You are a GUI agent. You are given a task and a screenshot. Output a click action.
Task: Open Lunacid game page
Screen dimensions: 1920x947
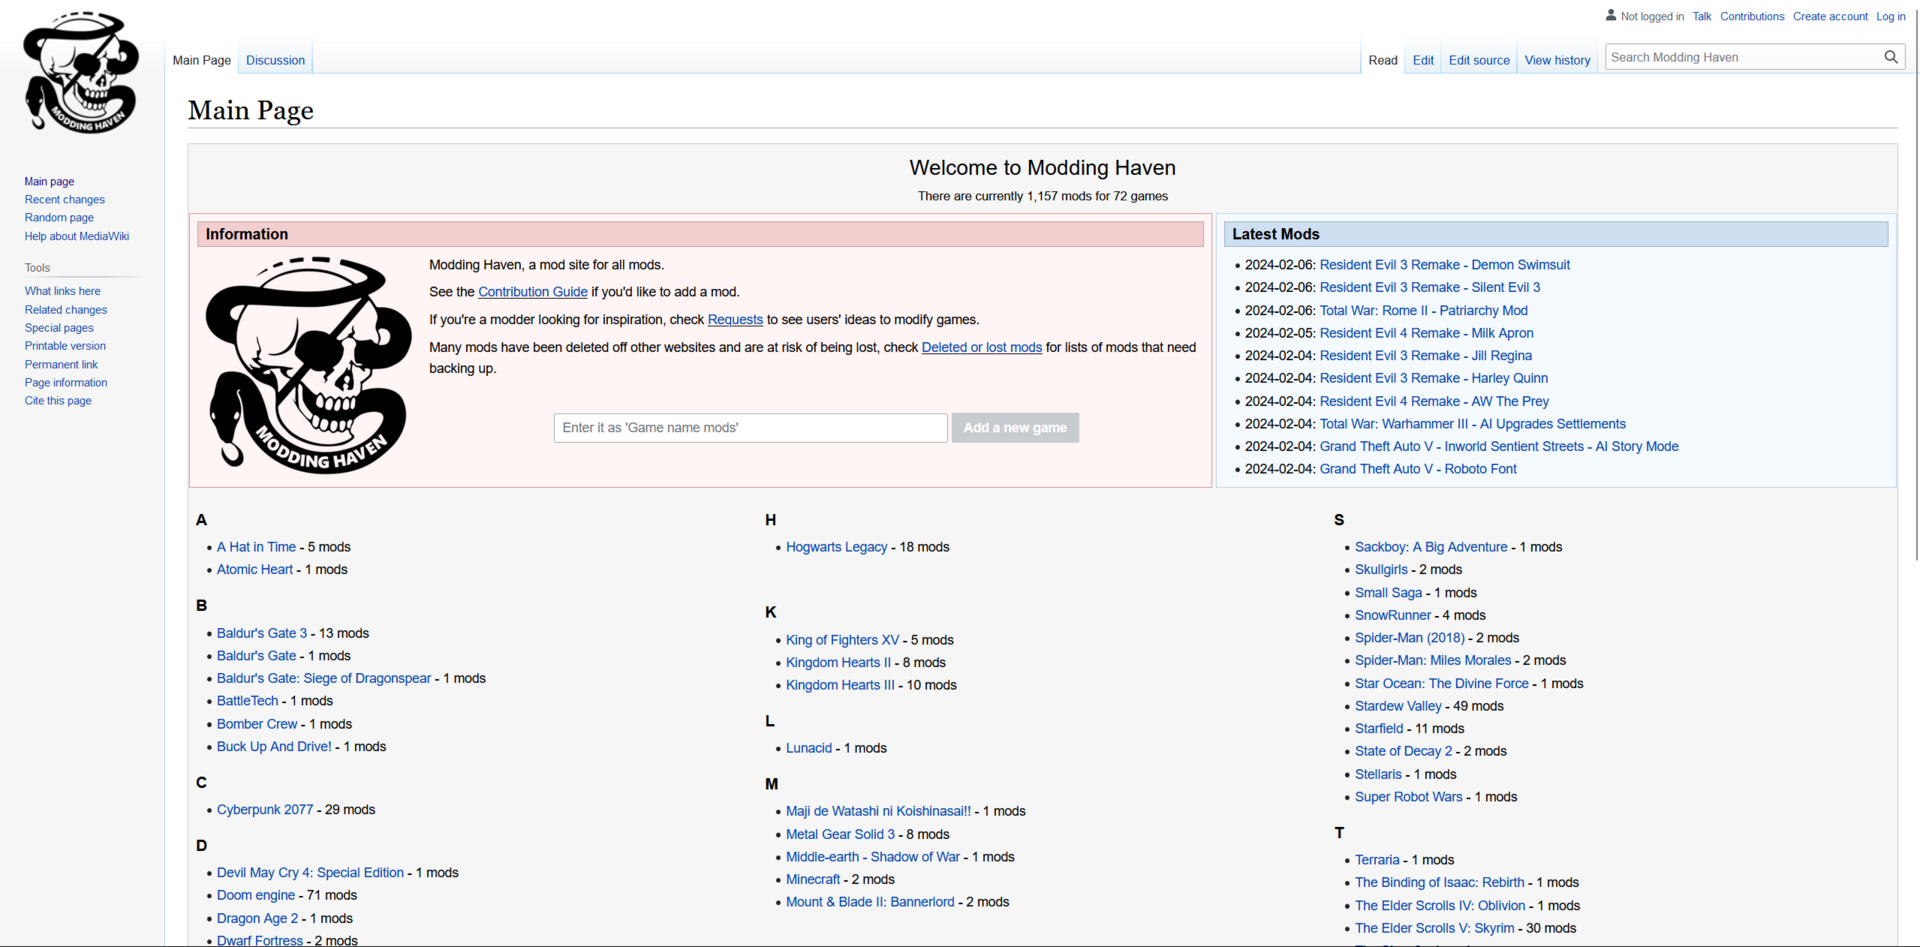809,748
